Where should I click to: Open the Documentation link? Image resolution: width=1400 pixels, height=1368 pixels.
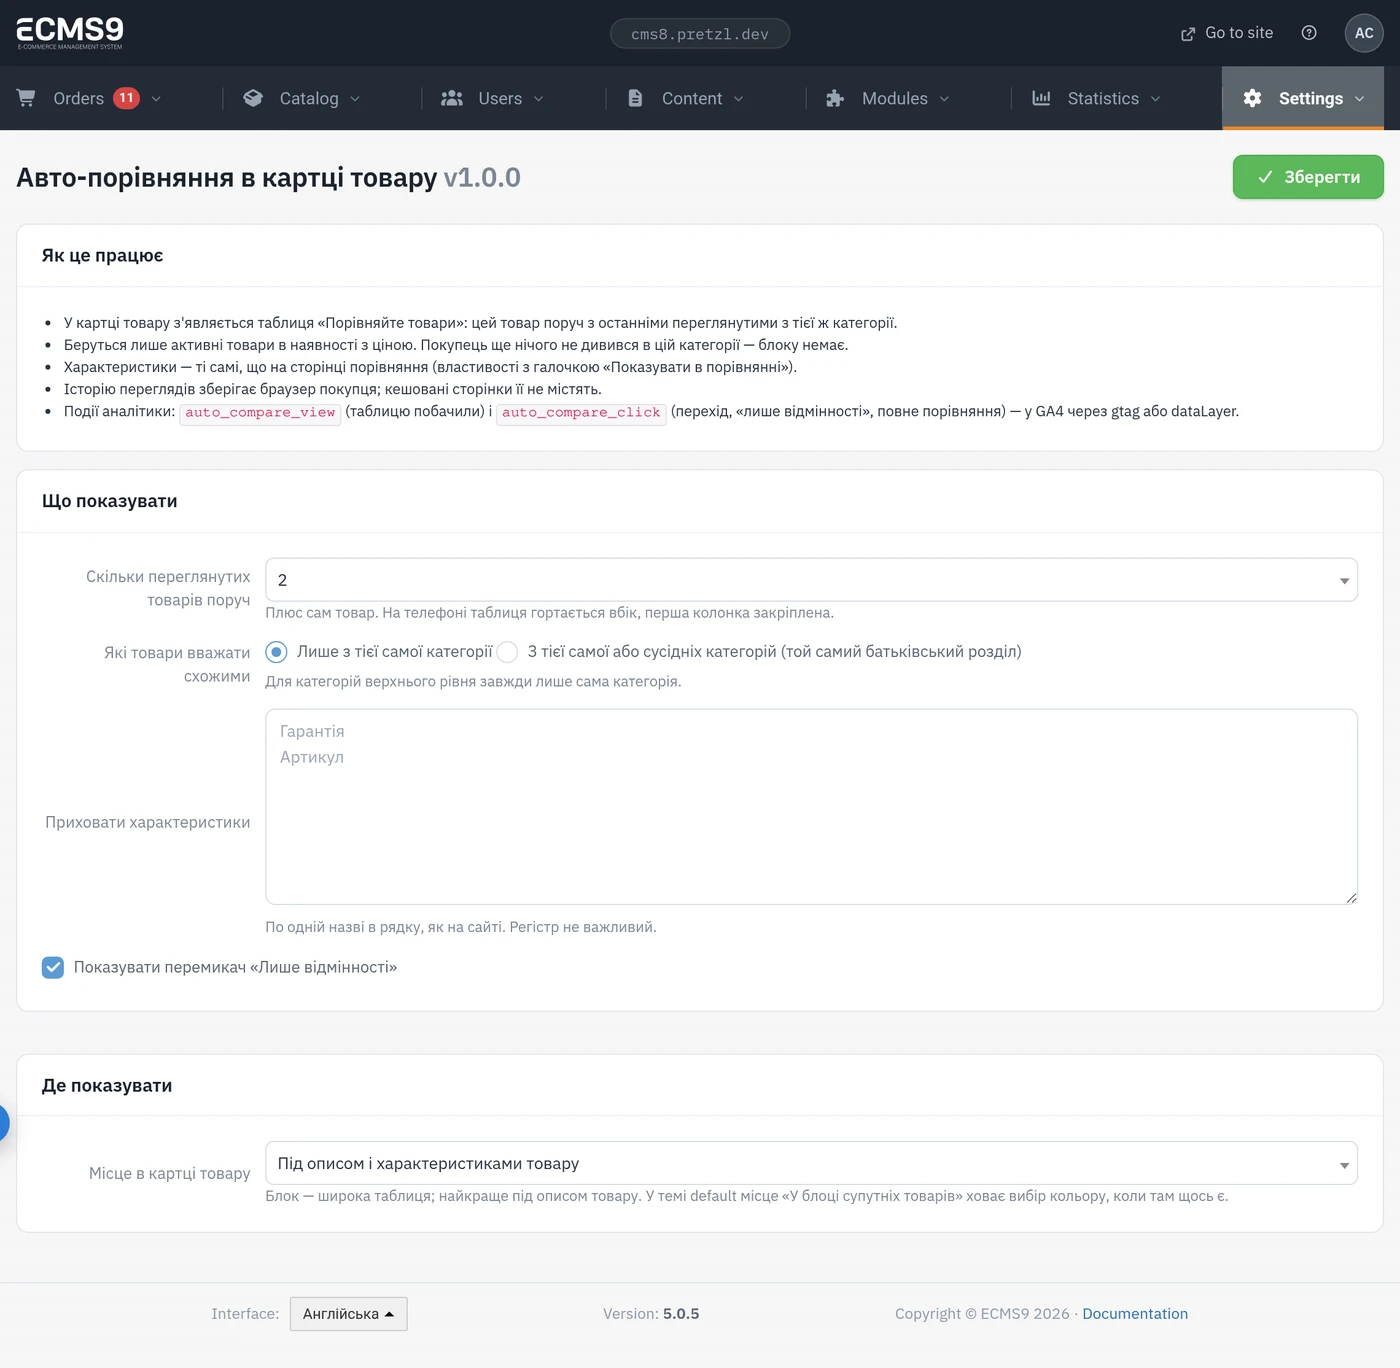1135,1314
